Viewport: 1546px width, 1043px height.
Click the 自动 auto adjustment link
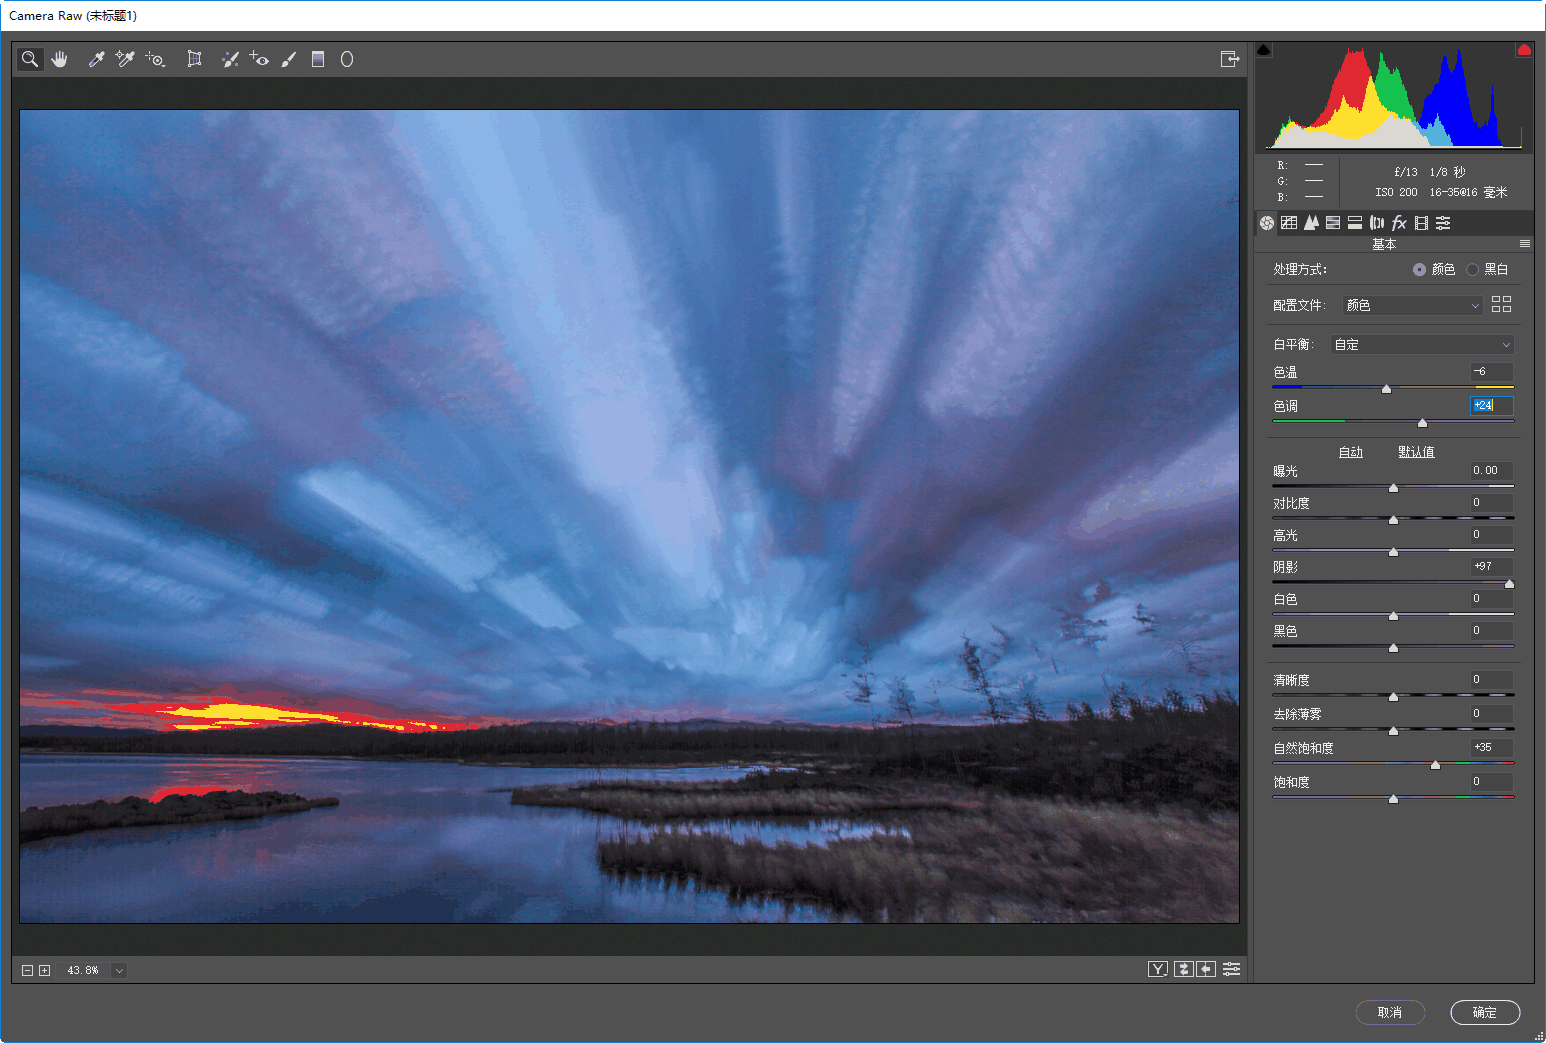pyautogui.click(x=1350, y=452)
